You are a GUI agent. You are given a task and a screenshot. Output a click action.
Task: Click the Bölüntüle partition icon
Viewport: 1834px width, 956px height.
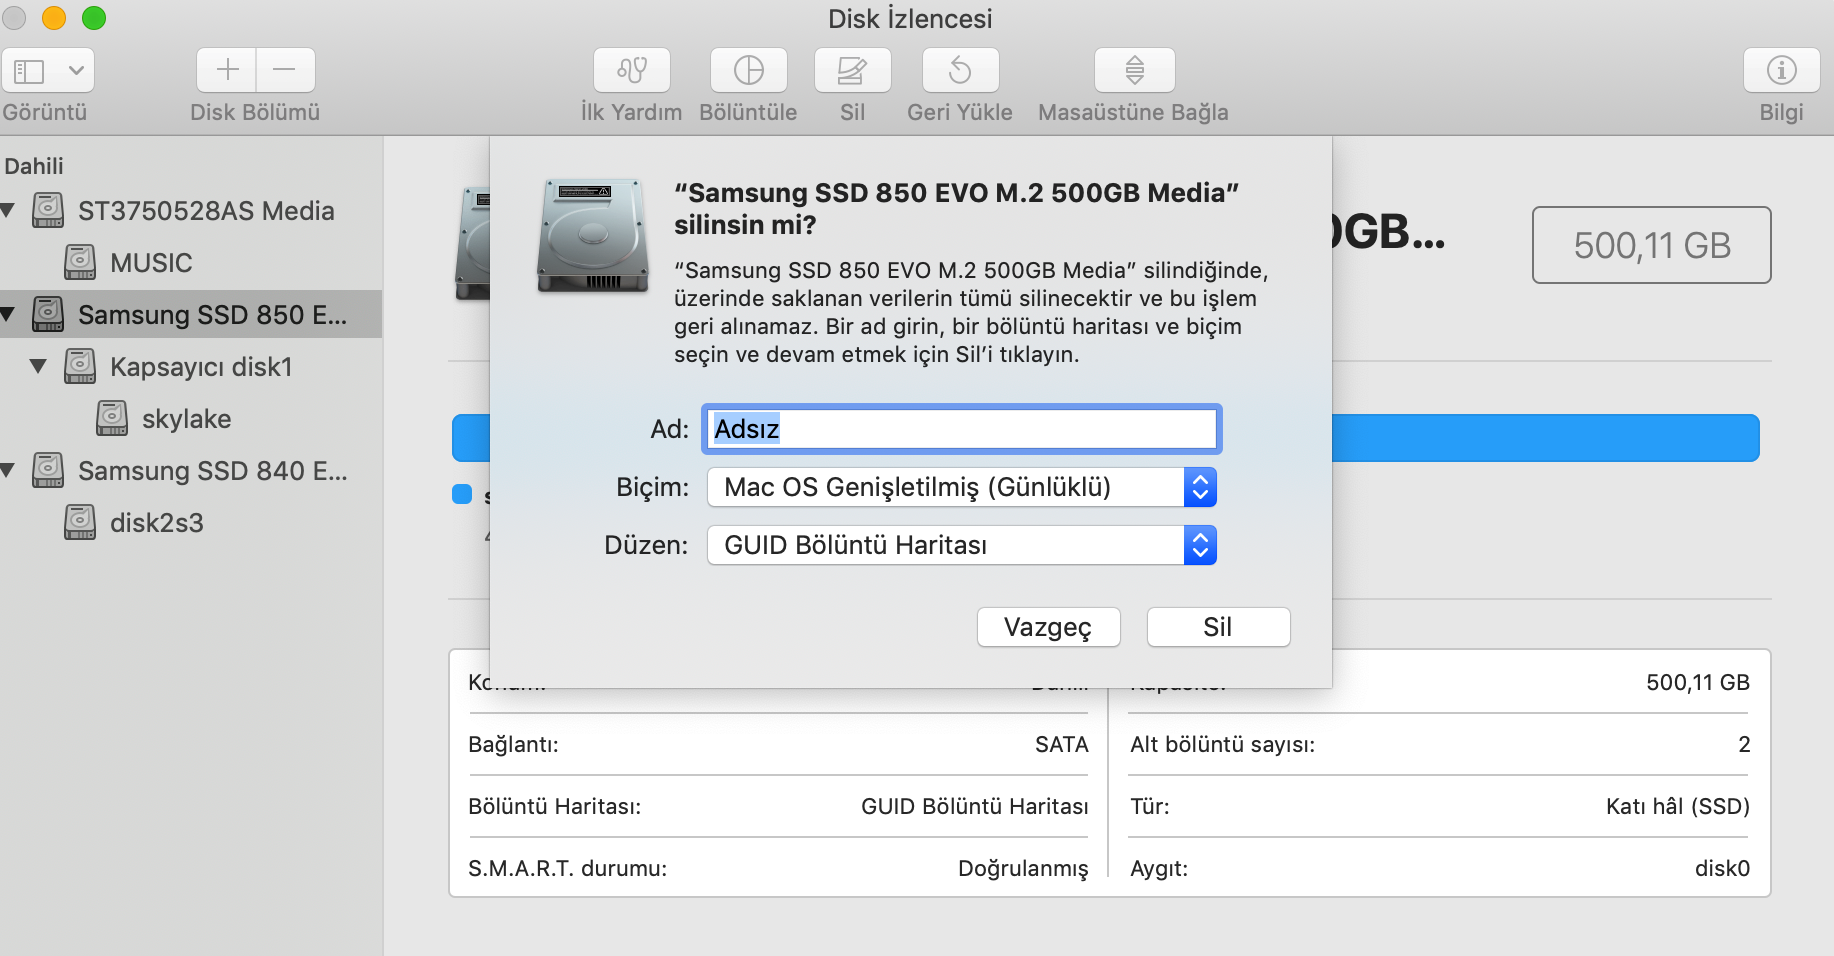748,71
